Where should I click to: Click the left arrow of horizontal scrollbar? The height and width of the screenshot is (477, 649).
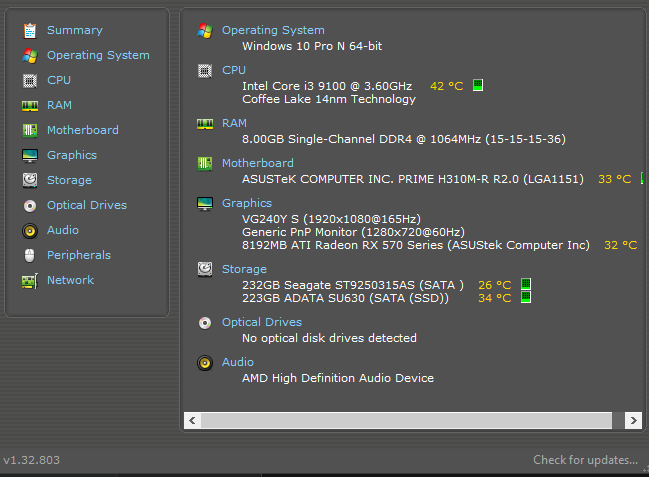click(x=192, y=421)
